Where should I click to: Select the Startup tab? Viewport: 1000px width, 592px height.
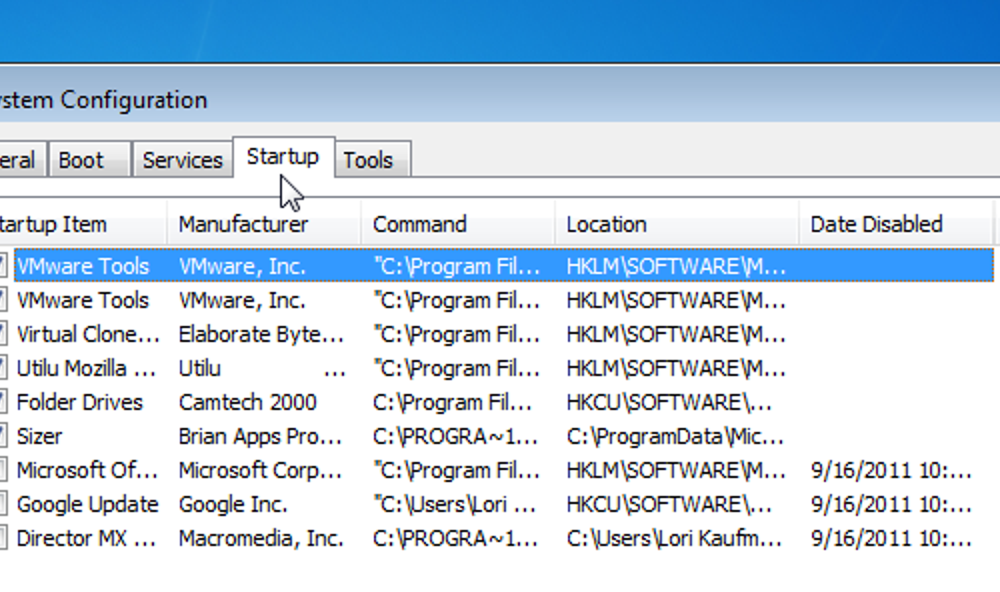(x=283, y=155)
